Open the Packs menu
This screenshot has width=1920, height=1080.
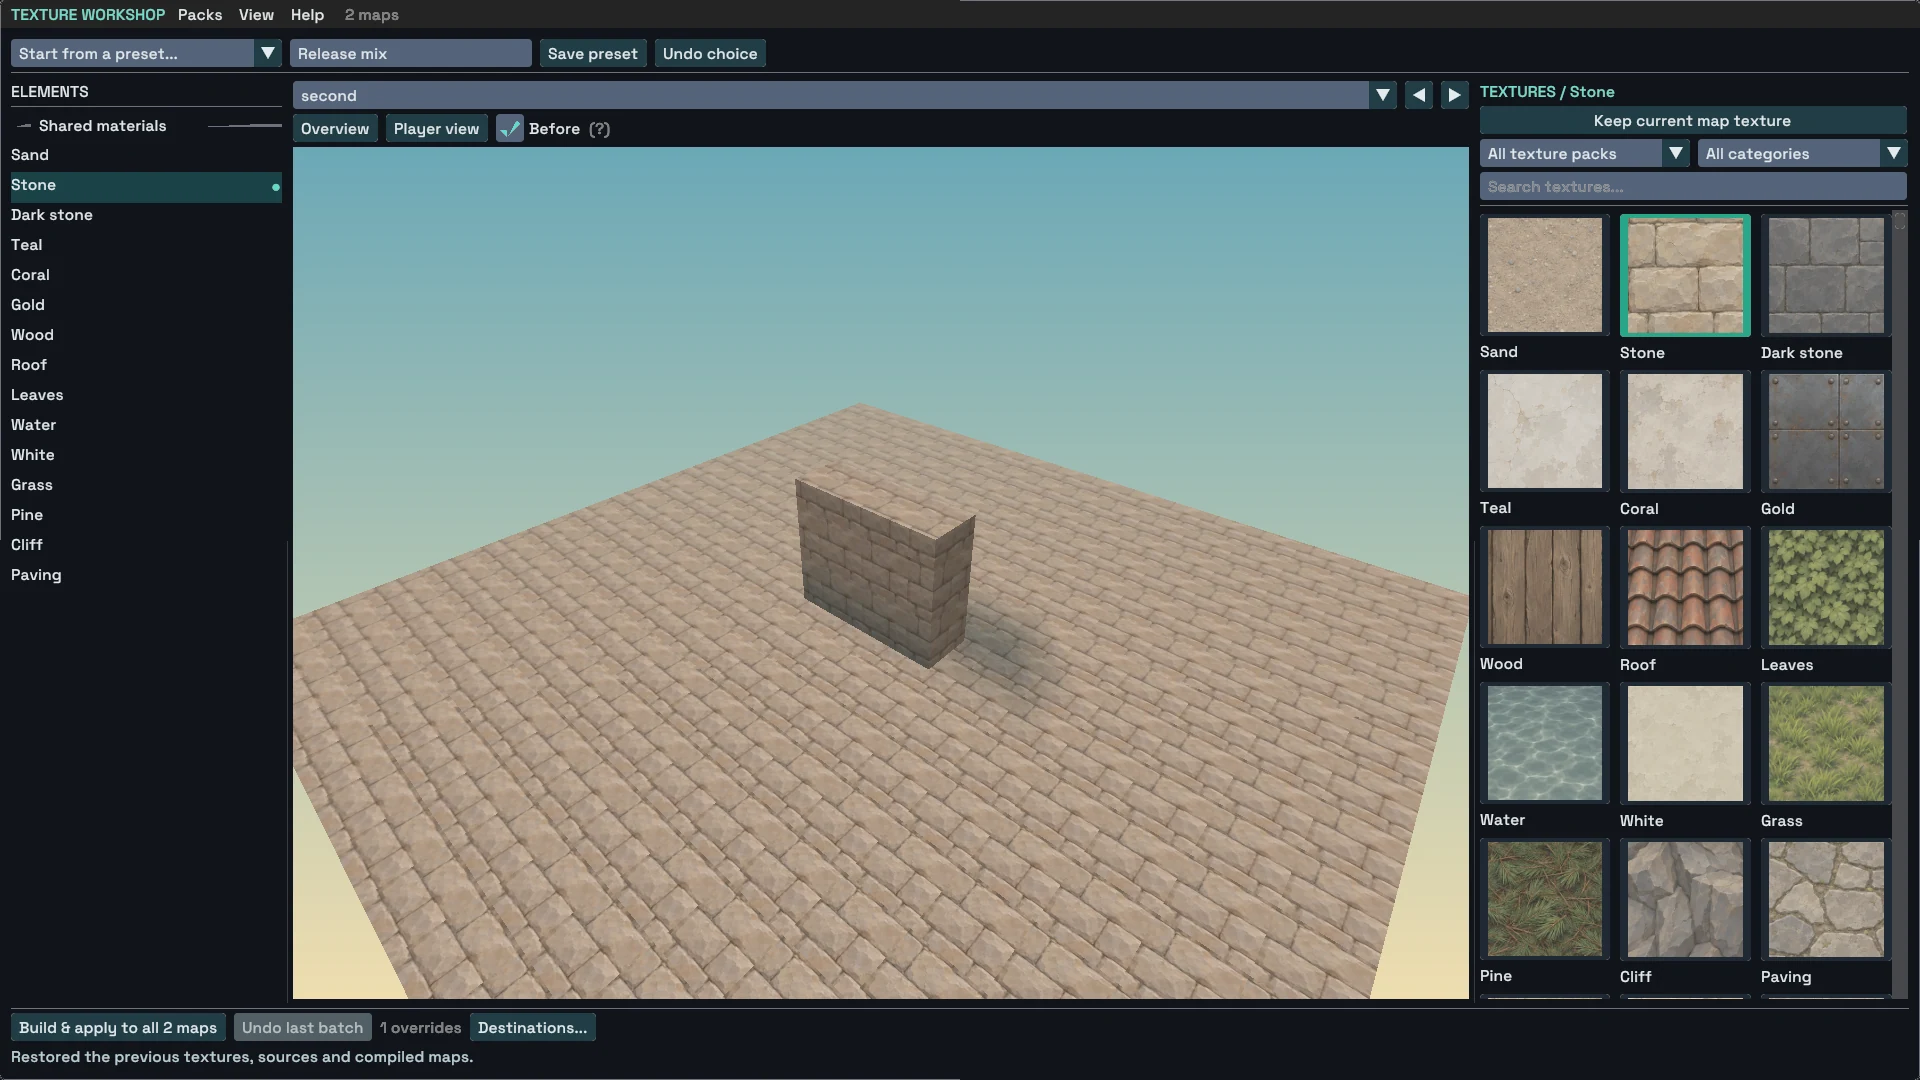(200, 15)
